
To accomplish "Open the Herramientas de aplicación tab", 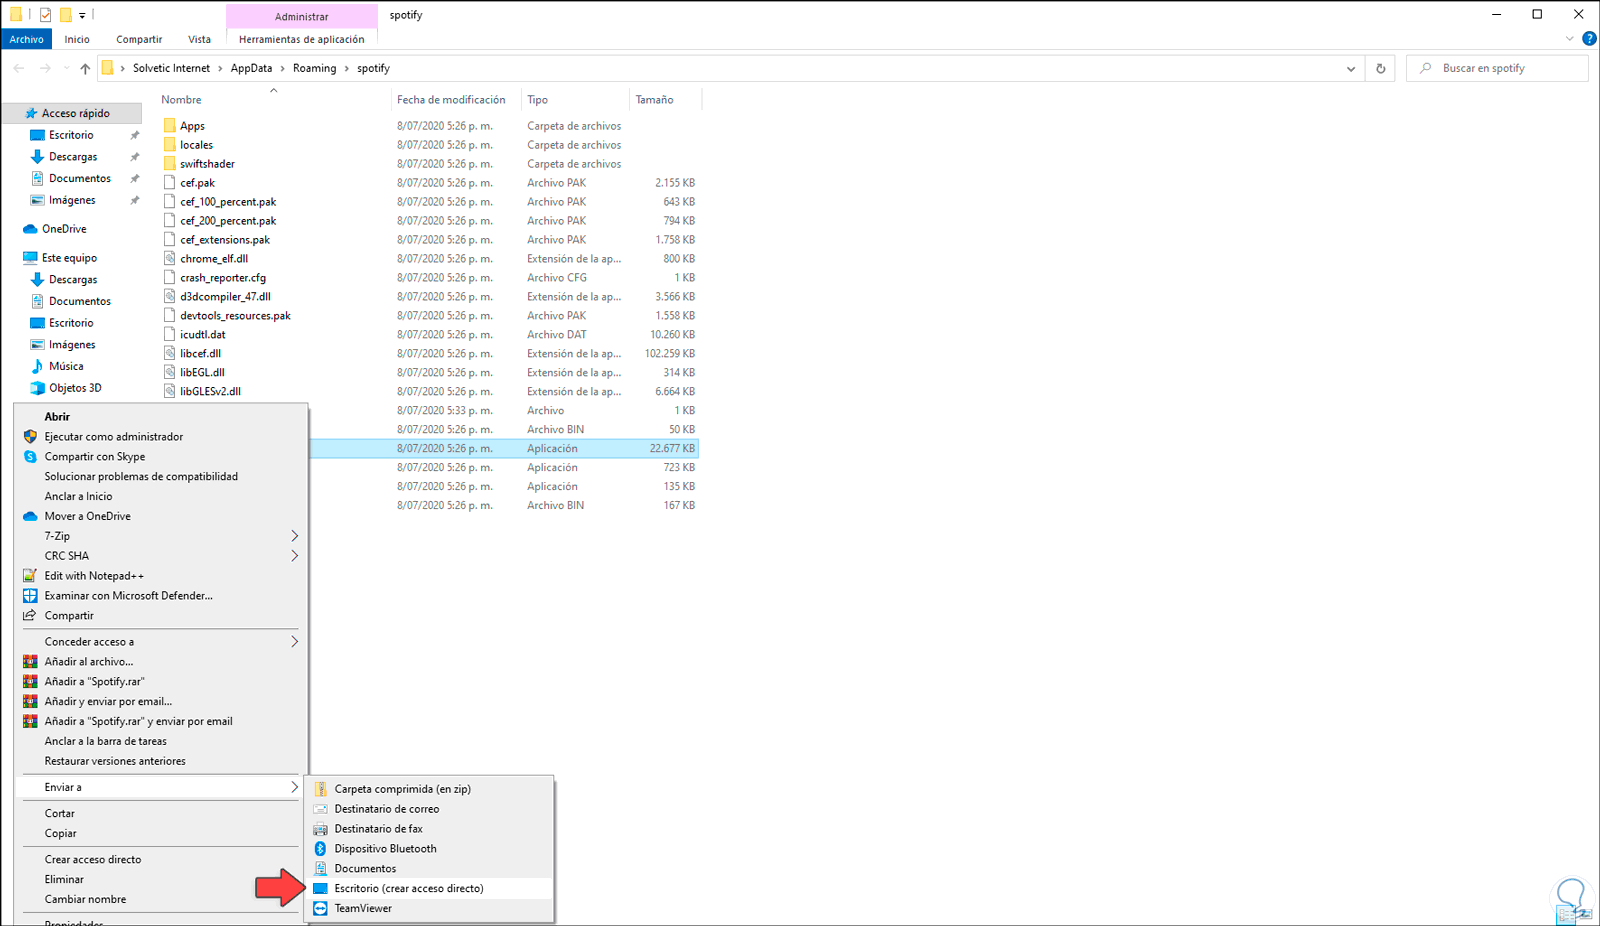I will point(302,39).
